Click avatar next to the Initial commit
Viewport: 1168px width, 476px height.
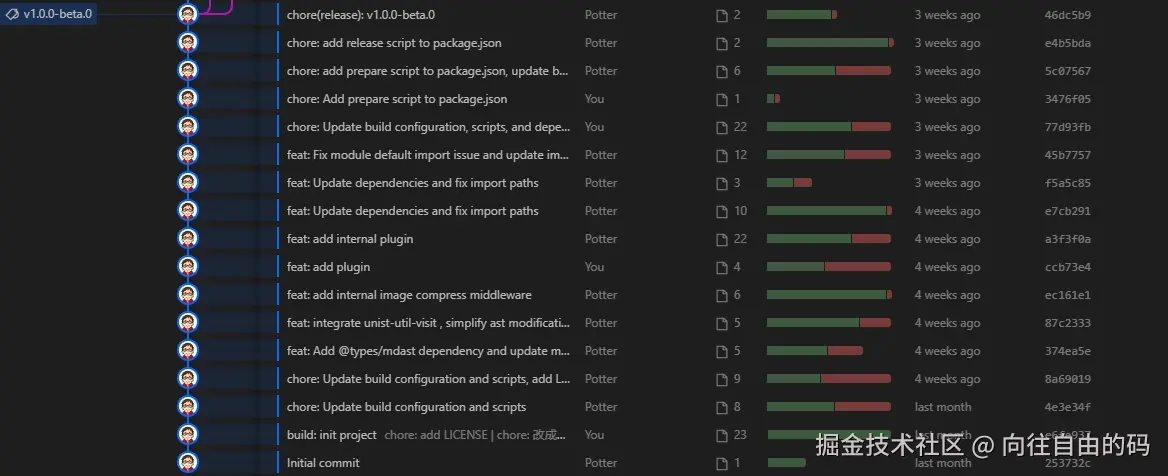[188, 463]
